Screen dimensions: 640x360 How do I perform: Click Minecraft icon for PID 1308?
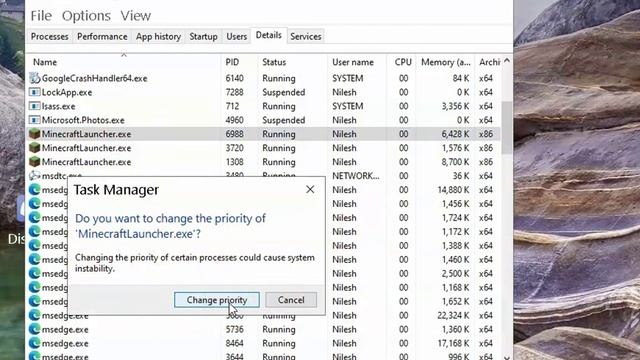[x=35, y=162]
